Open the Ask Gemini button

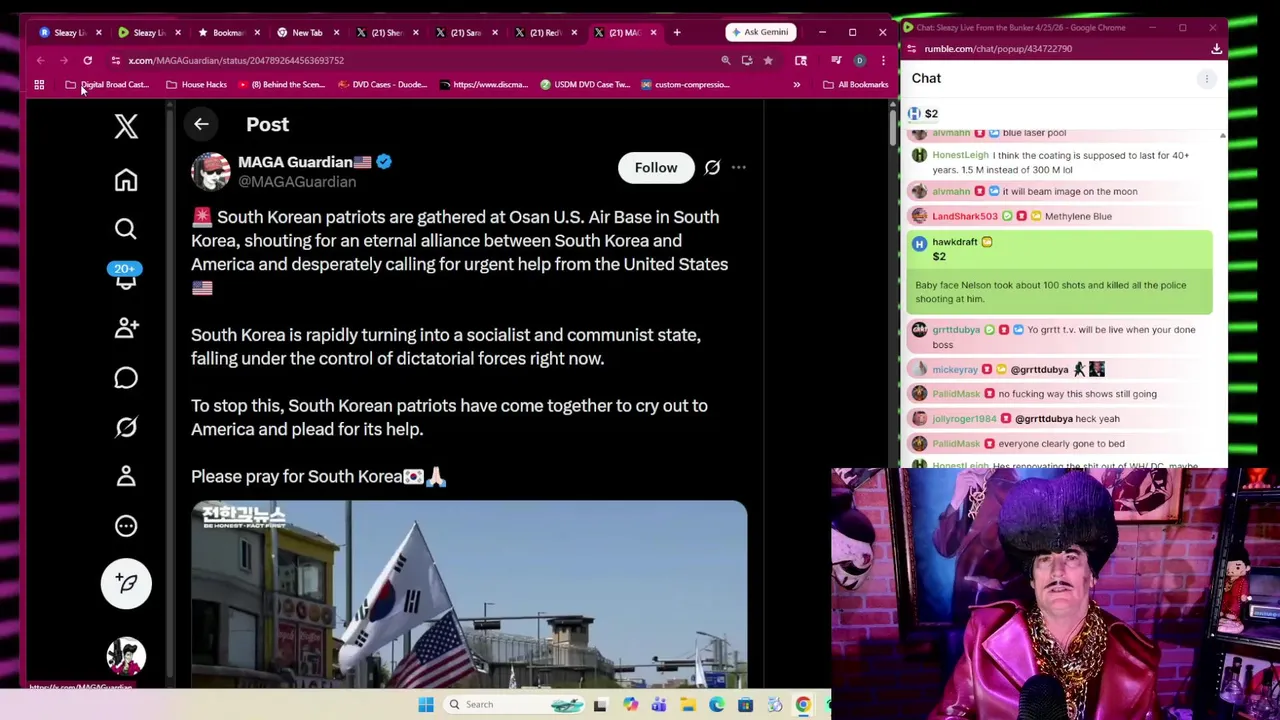tap(761, 32)
